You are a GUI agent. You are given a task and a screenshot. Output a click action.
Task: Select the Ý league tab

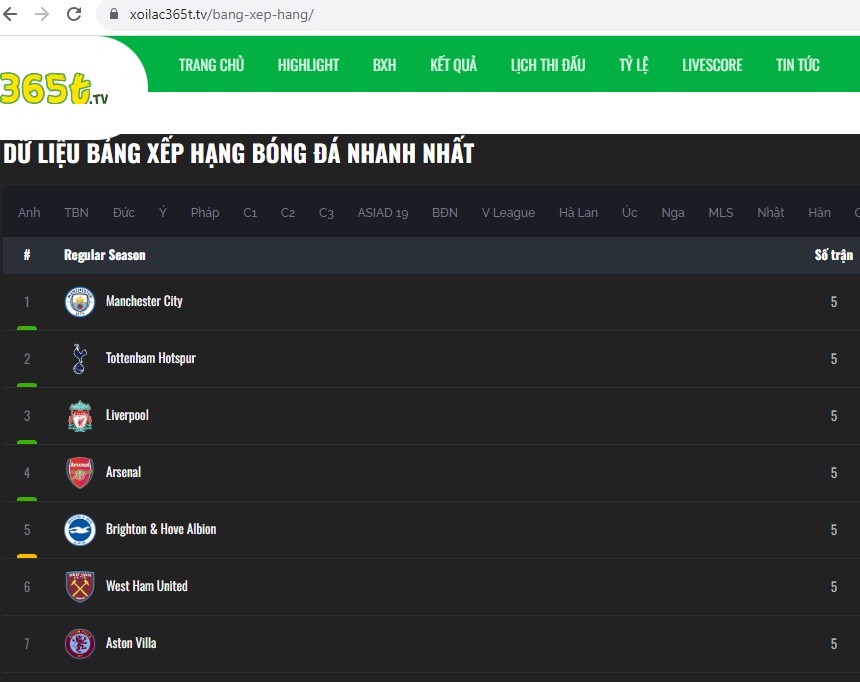click(x=163, y=212)
